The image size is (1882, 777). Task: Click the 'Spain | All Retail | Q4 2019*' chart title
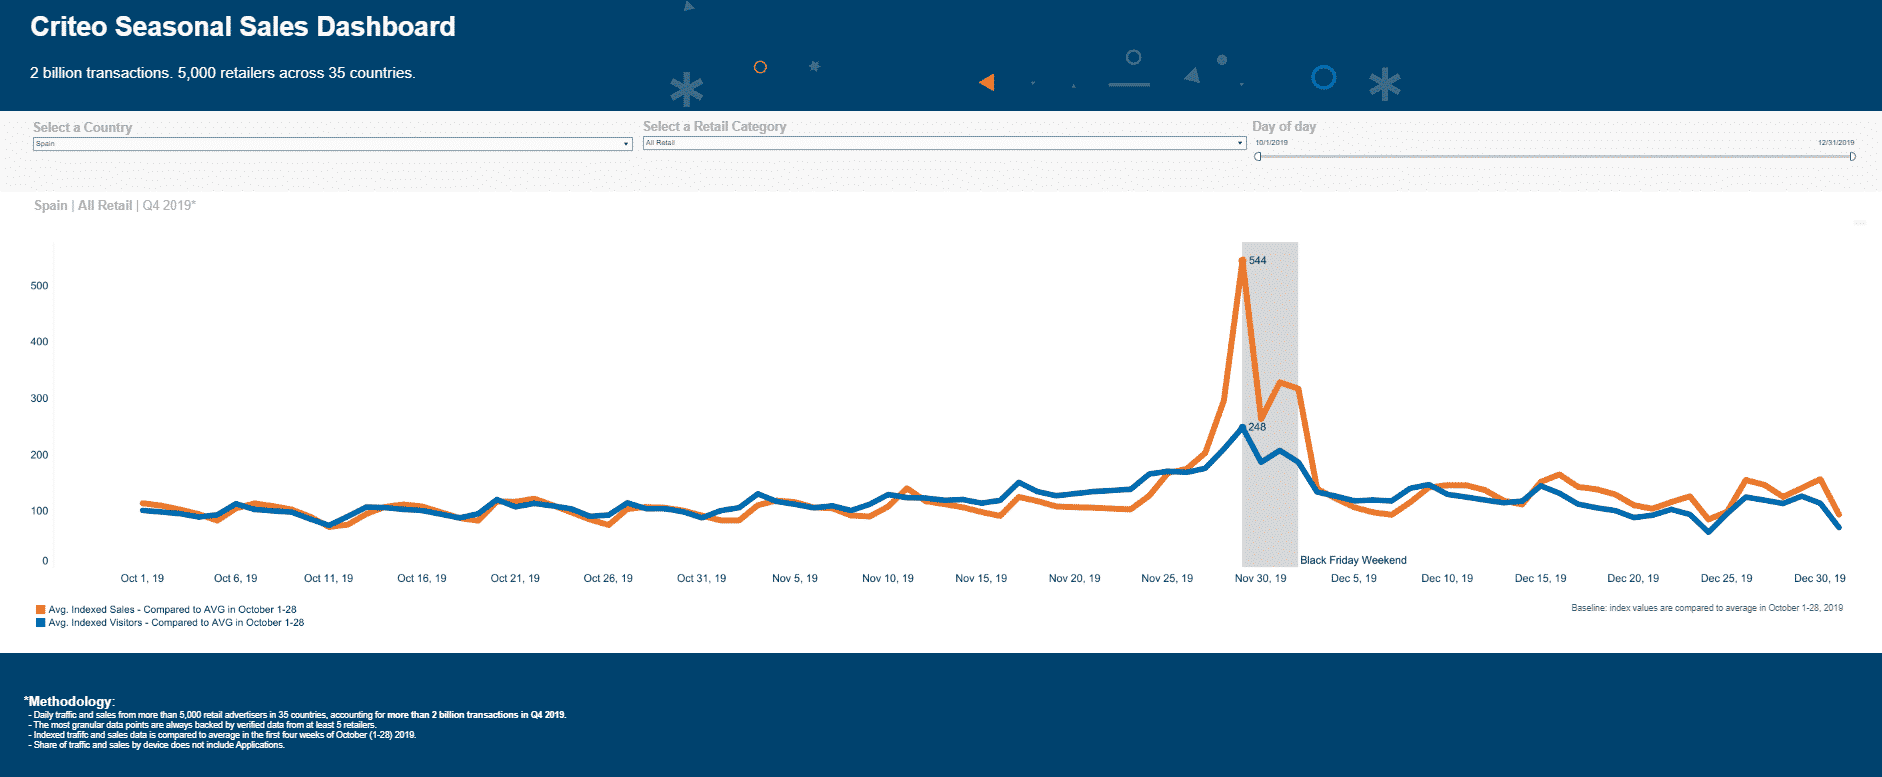click(x=115, y=205)
